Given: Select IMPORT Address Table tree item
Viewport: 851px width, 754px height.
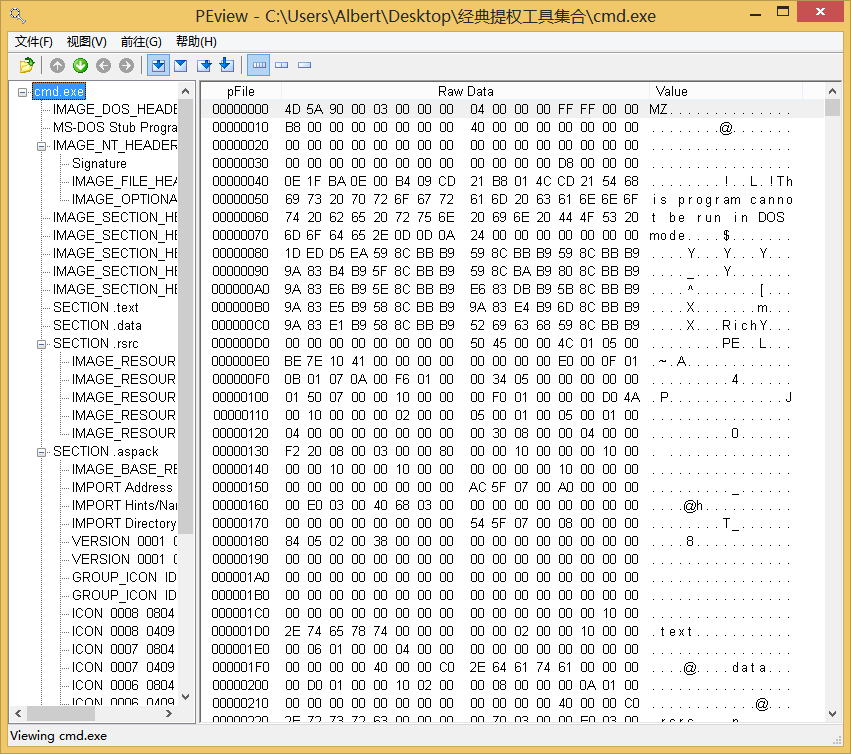Looking at the screenshot, I should point(122,487).
